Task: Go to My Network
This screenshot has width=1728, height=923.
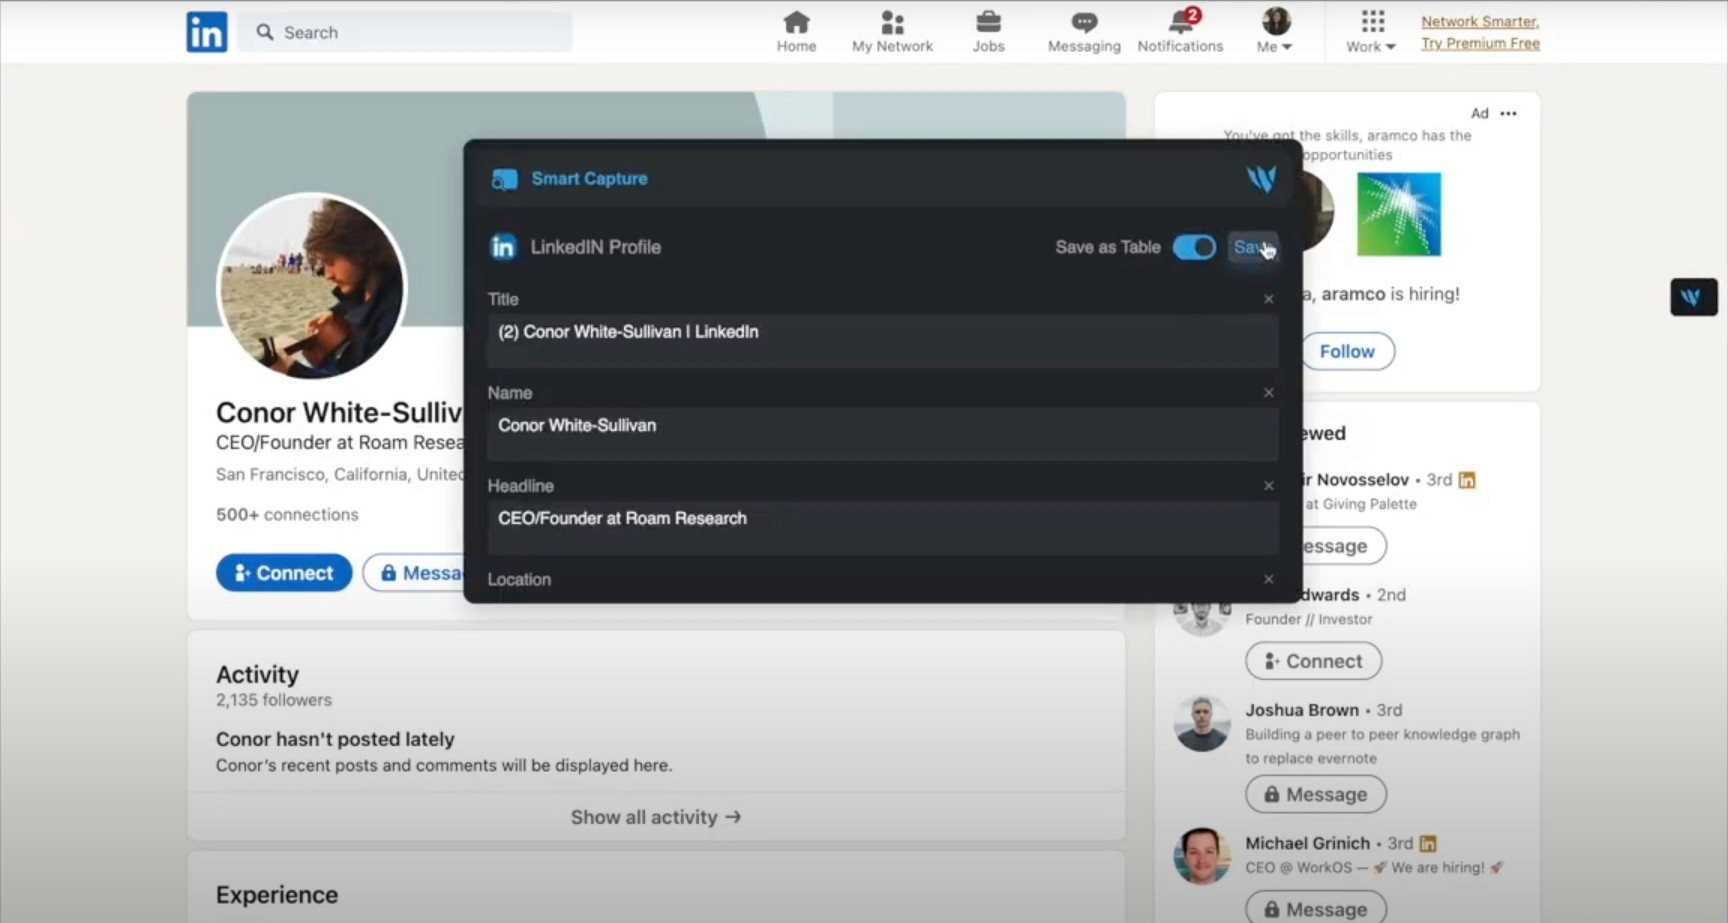Action: click(x=892, y=32)
